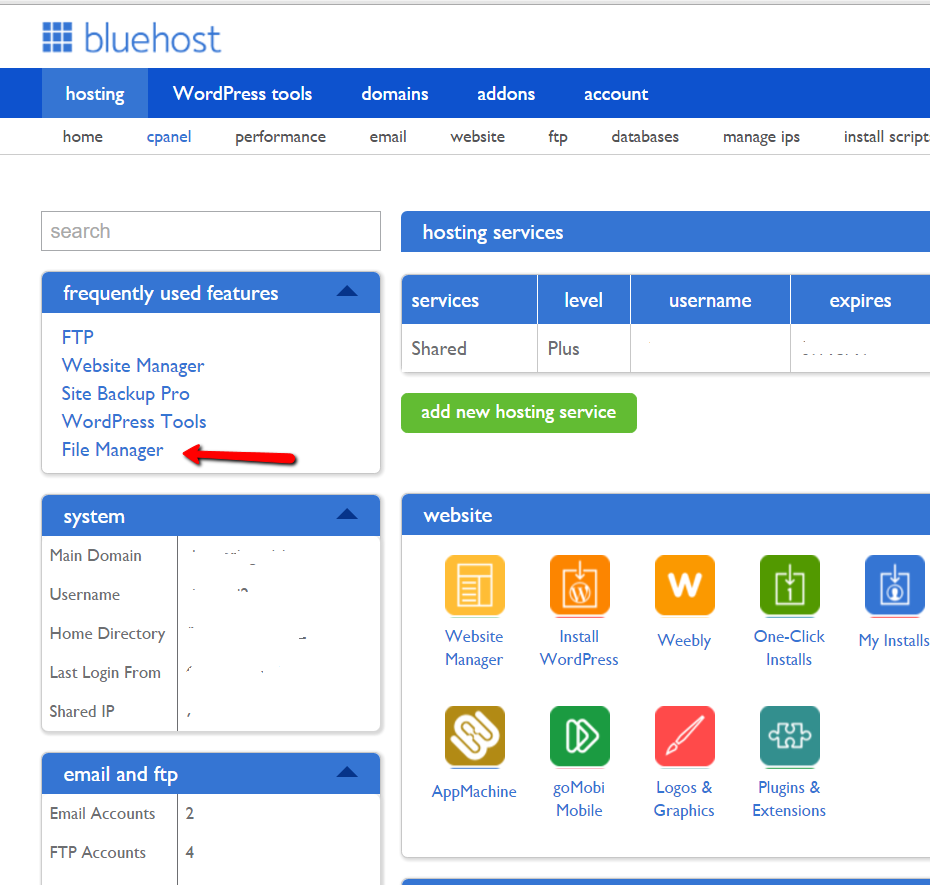Viewport: 930px width, 885px height.
Task: Open the WordPress tools tab
Action: click(x=242, y=93)
